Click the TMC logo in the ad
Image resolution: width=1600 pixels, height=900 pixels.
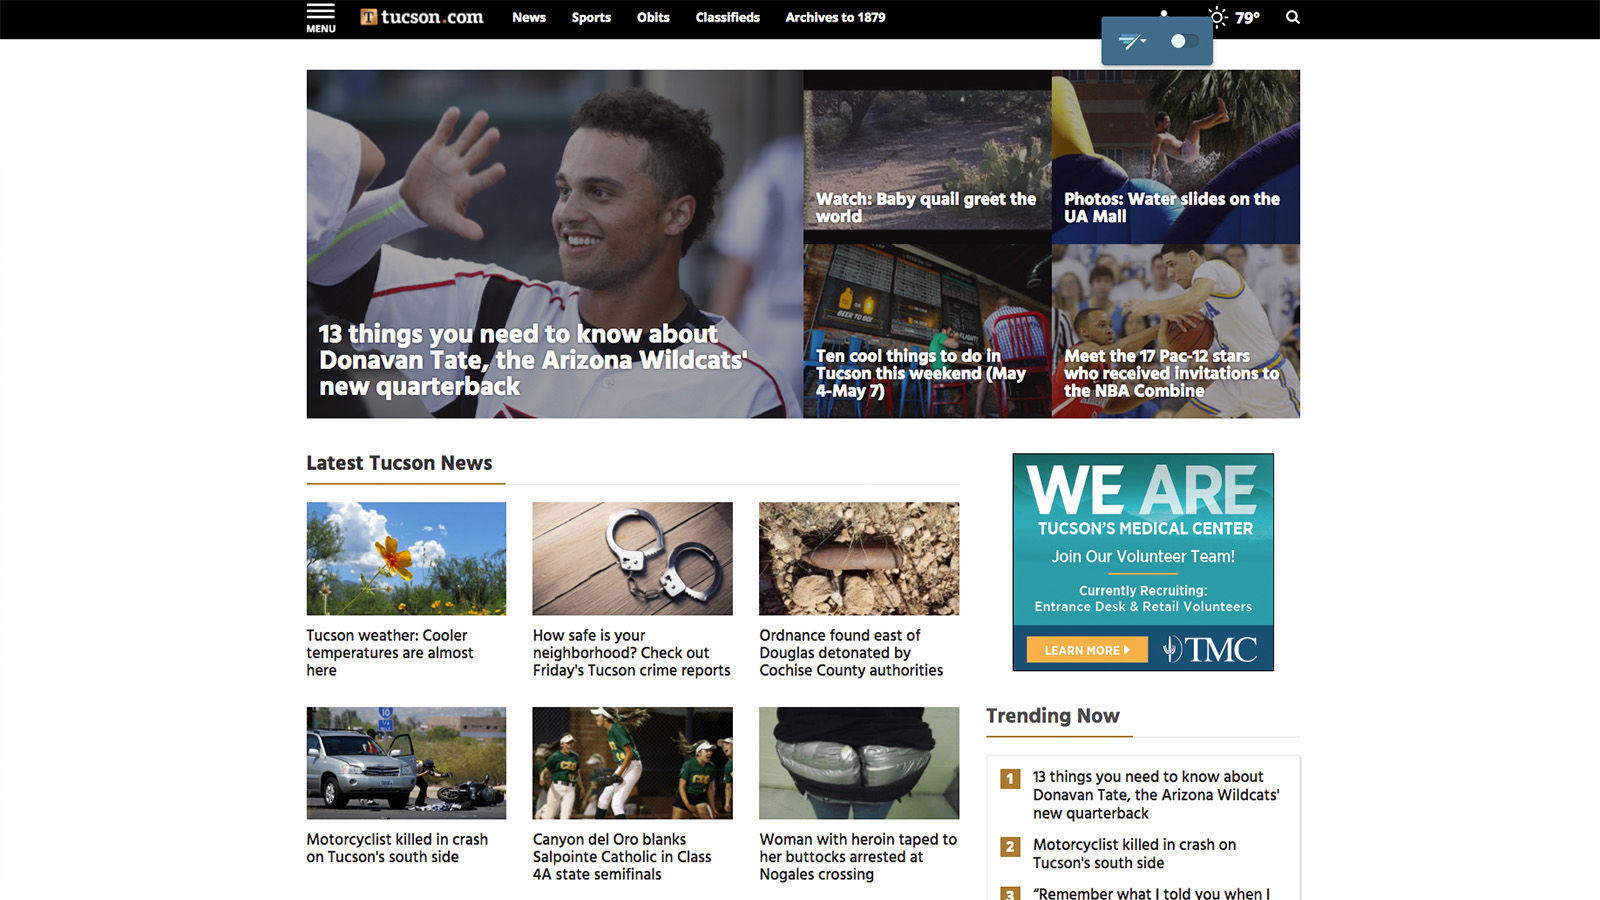click(1210, 650)
